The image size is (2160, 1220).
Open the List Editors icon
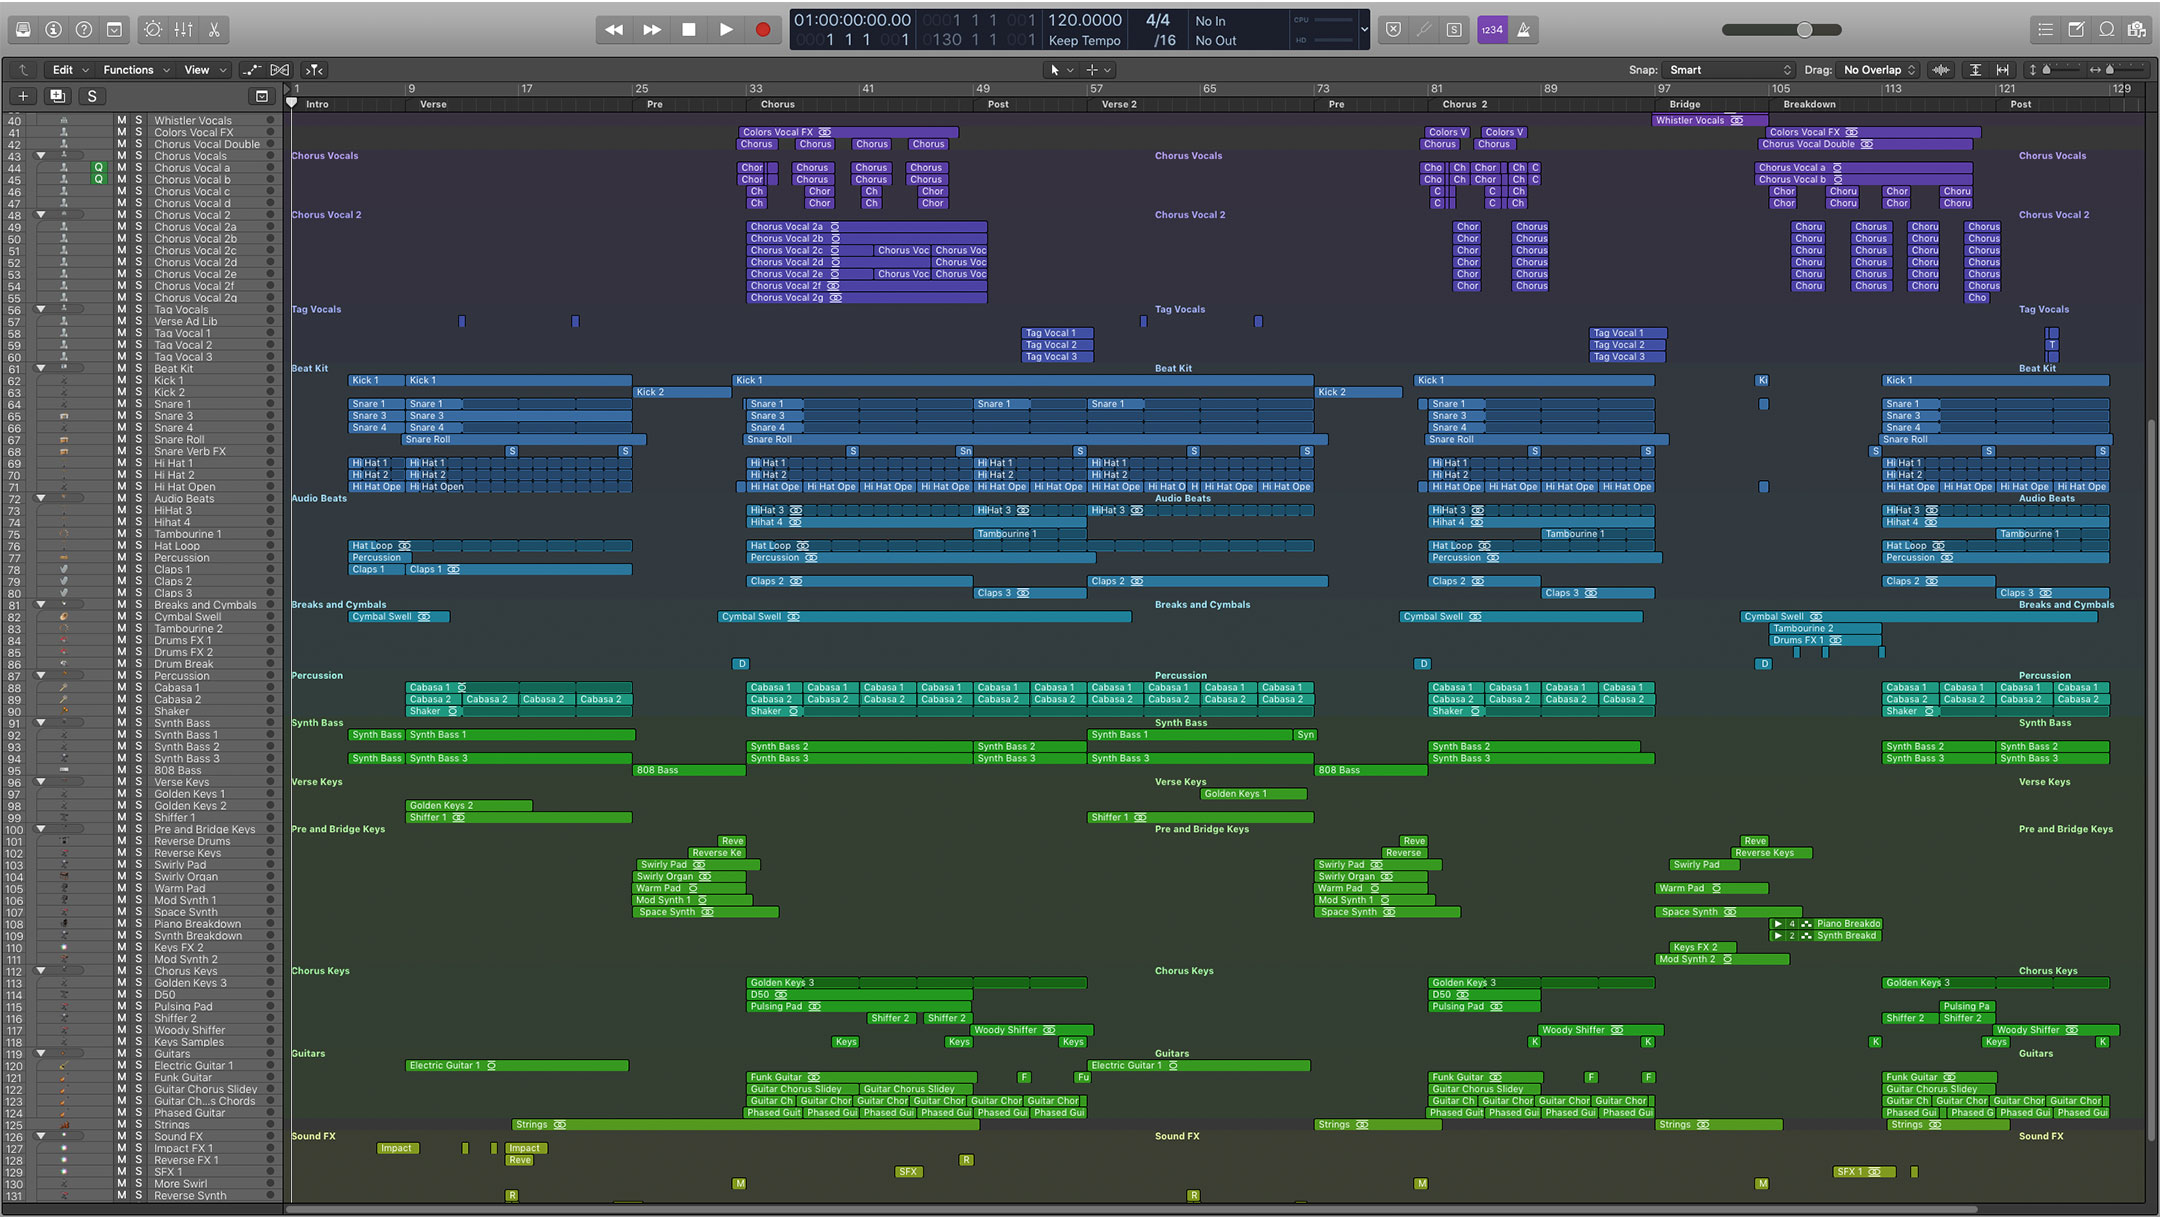coord(2046,30)
